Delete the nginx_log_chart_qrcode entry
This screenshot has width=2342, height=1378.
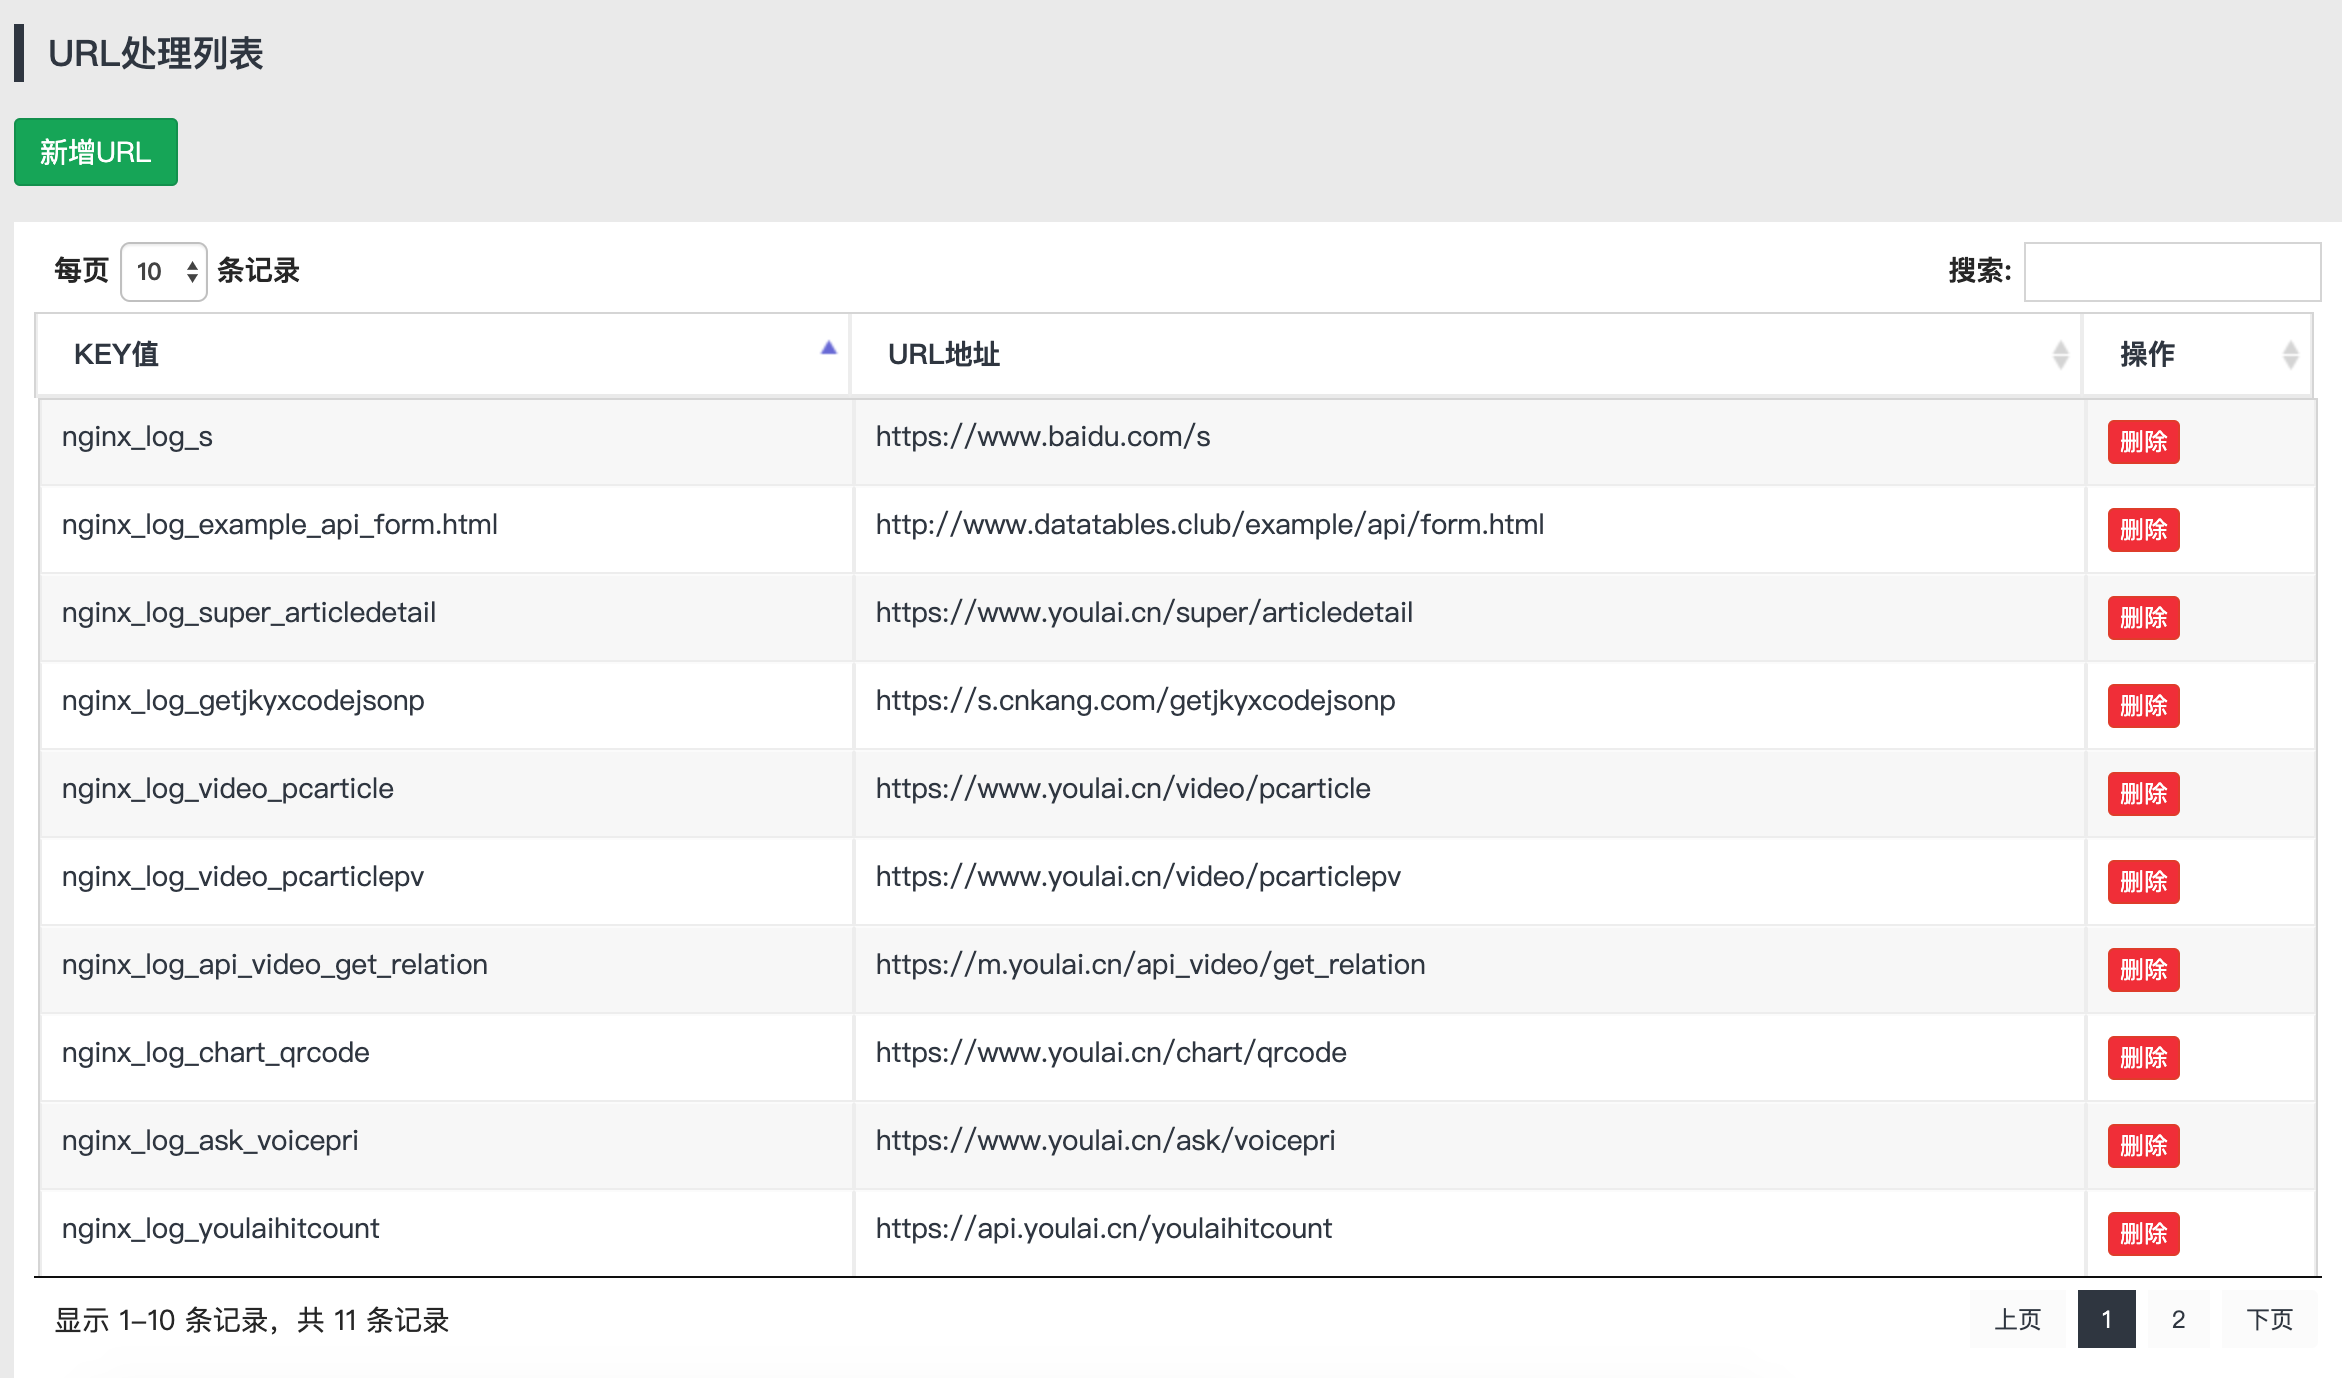click(x=2142, y=1057)
